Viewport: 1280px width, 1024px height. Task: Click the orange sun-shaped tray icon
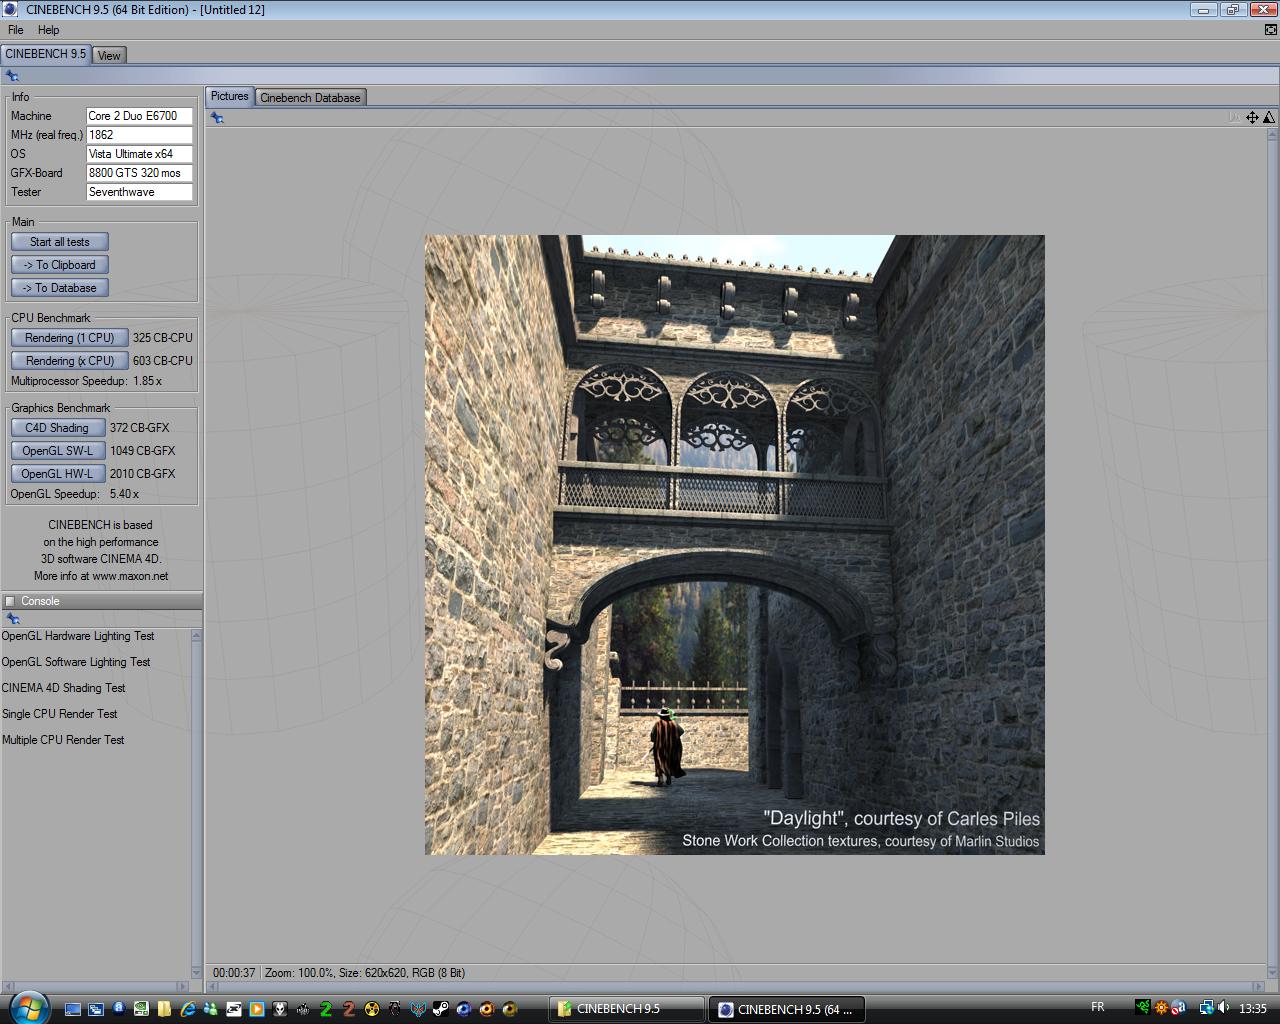[1161, 1007]
